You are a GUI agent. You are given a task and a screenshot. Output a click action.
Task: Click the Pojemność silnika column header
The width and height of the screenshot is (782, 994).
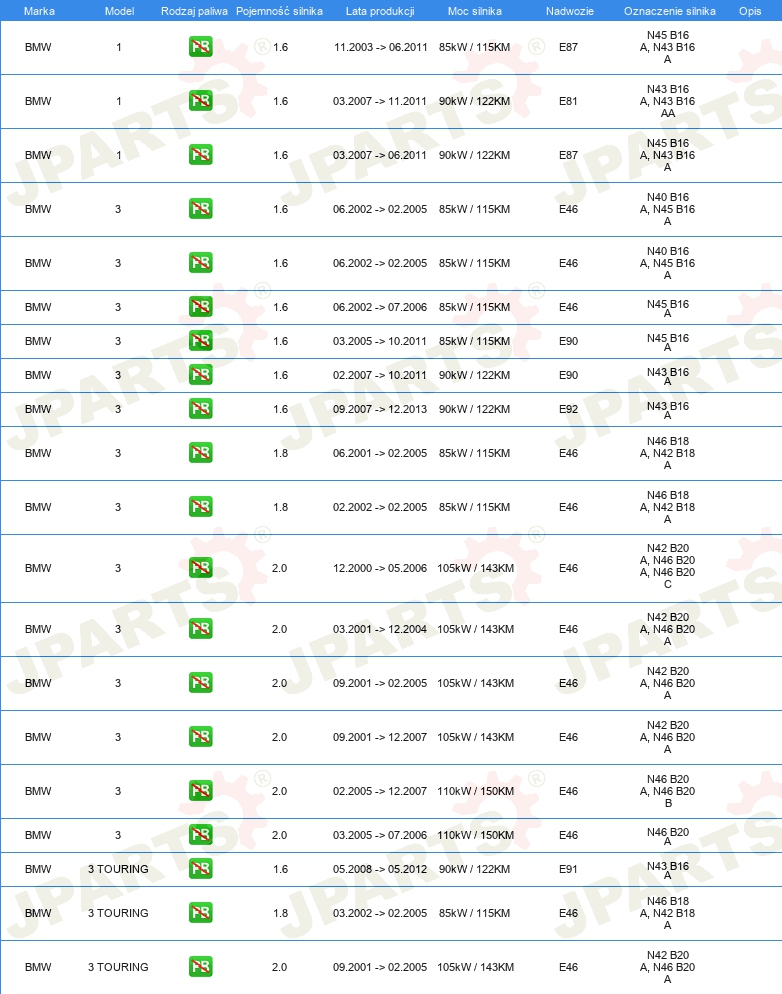pos(279,11)
